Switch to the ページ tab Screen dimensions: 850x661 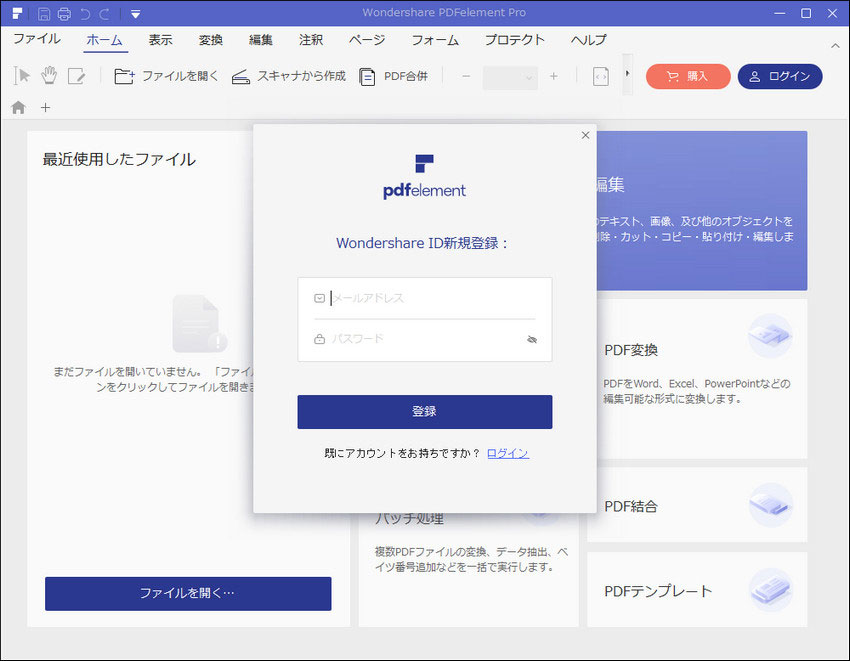click(x=367, y=40)
